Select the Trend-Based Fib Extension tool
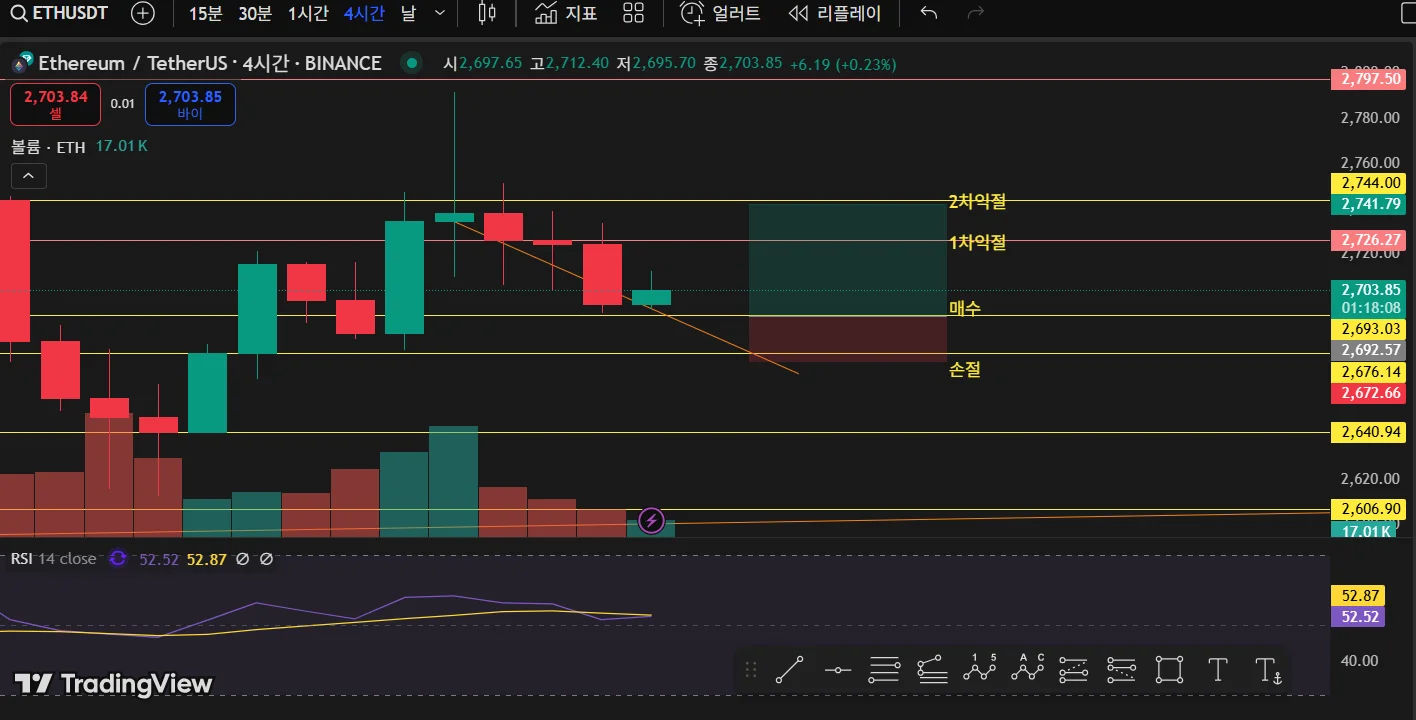Screen dimensions: 1416x720 tap(932, 670)
